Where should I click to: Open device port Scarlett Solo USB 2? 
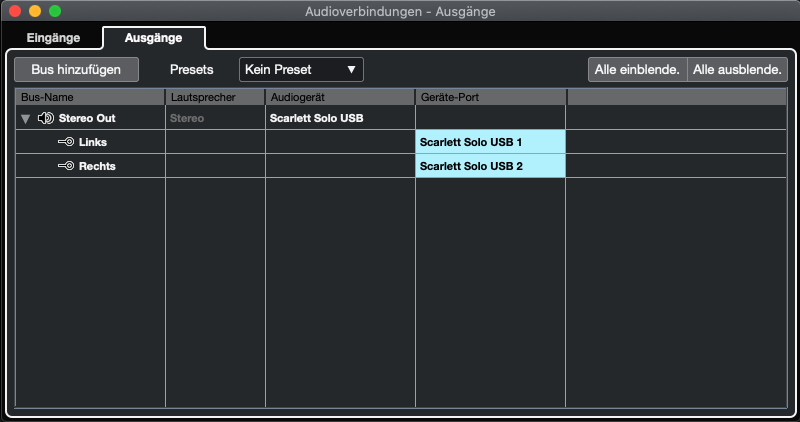pos(490,166)
